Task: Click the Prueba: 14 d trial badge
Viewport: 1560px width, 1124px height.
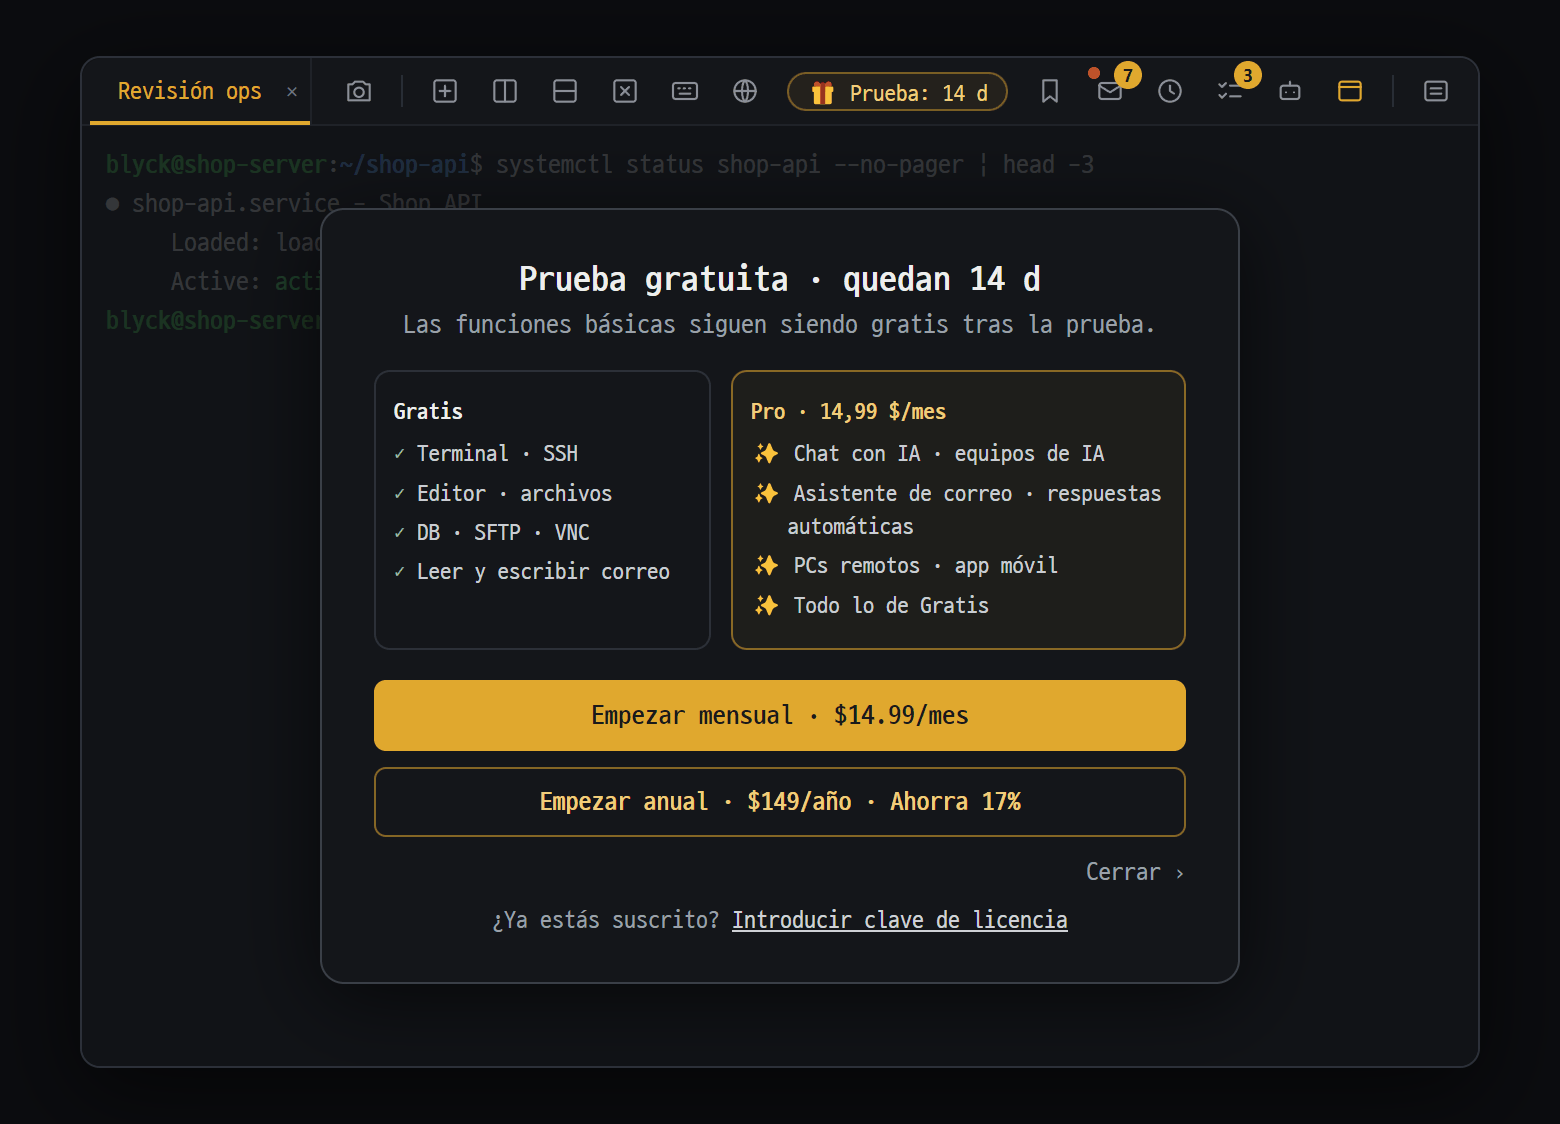Action: (x=897, y=92)
